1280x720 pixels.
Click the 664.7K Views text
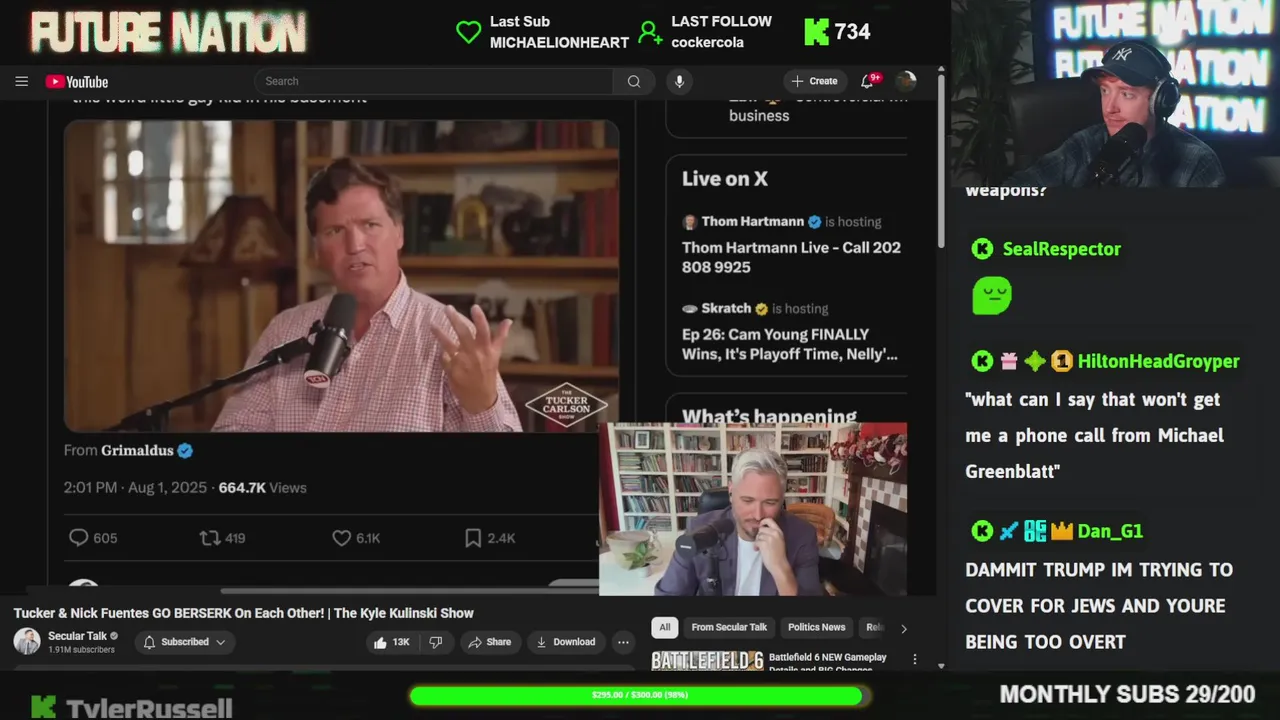[262, 488]
